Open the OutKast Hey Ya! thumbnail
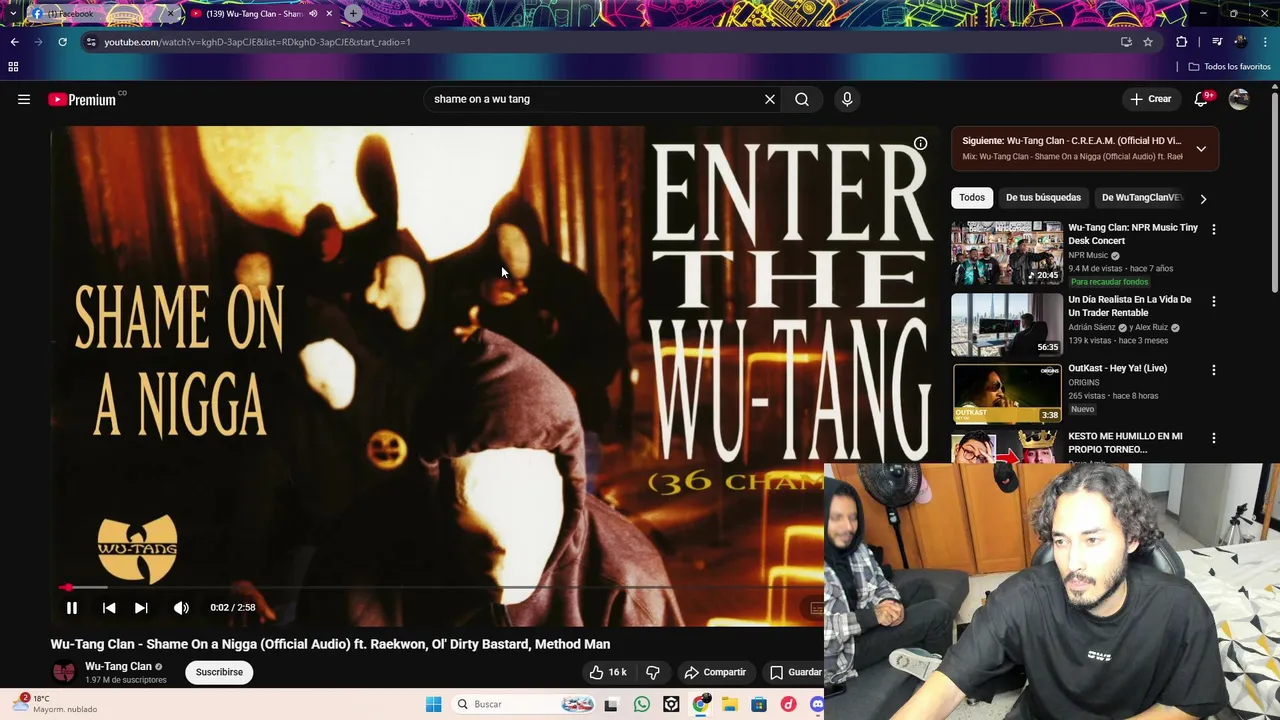This screenshot has height=720, width=1280. (1006, 394)
